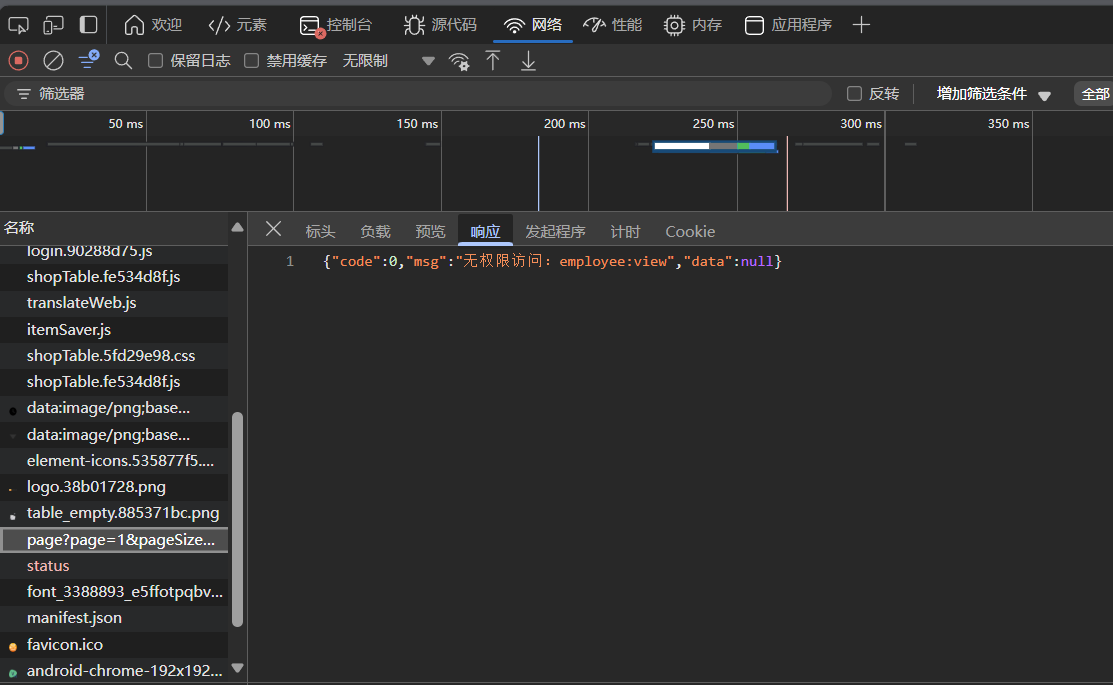Open network conditions wifi settings icon

[459, 61]
